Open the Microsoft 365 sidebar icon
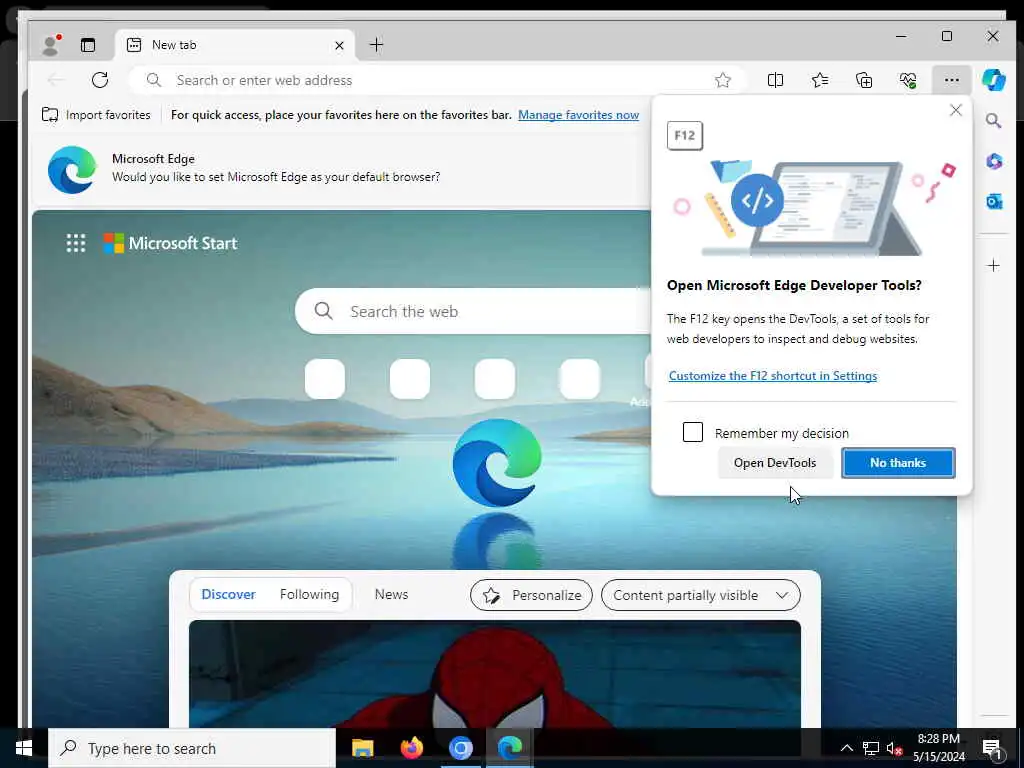The height and width of the screenshot is (768, 1024). (x=994, y=161)
